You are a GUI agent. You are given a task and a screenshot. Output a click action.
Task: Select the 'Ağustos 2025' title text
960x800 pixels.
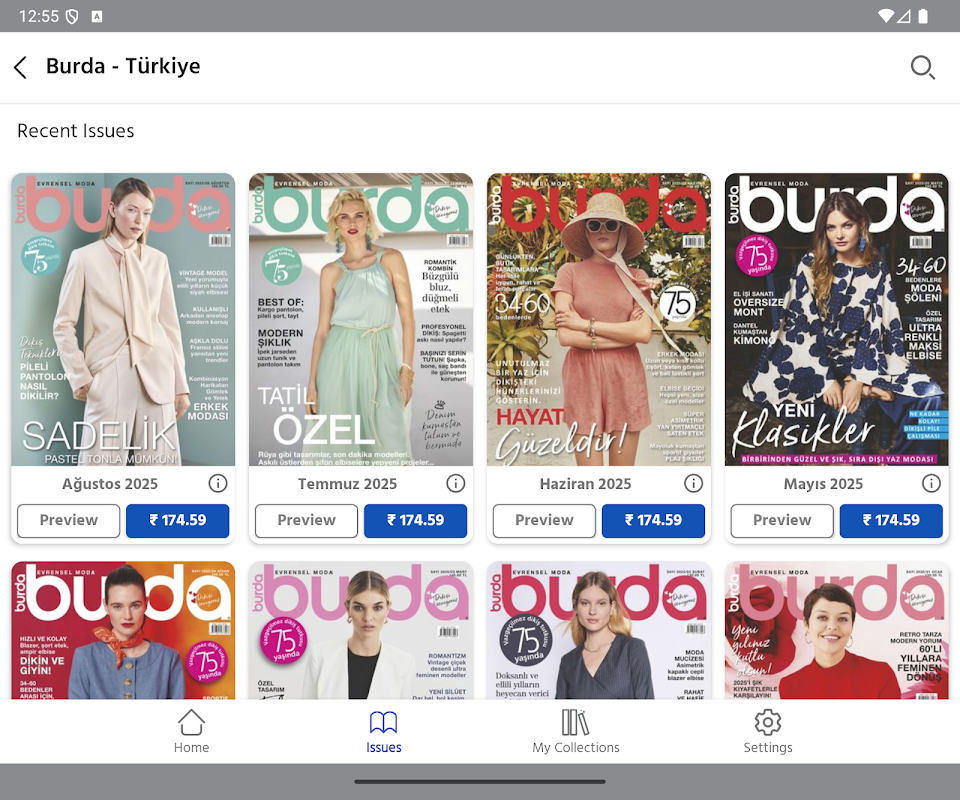click(x=110, y=484)
